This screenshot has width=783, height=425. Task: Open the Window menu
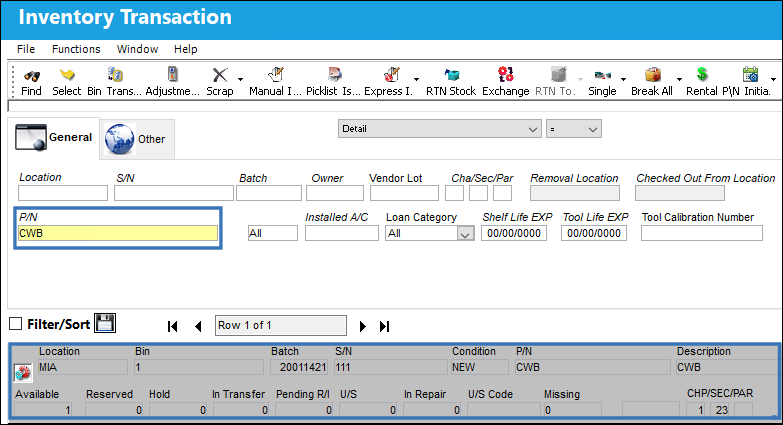(x=137, y=49)
